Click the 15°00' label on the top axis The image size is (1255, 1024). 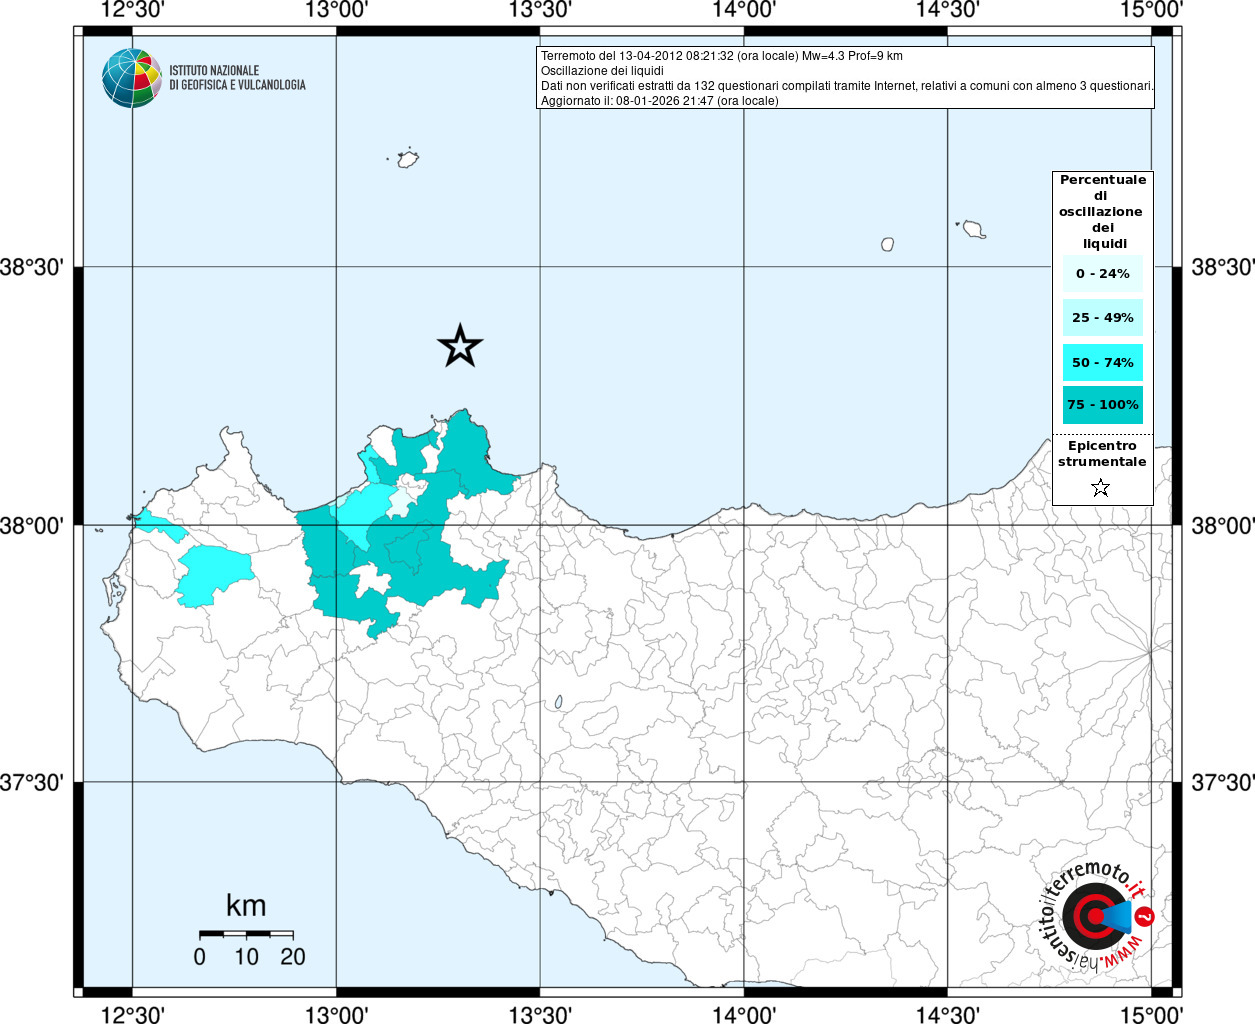[1152, 10]
